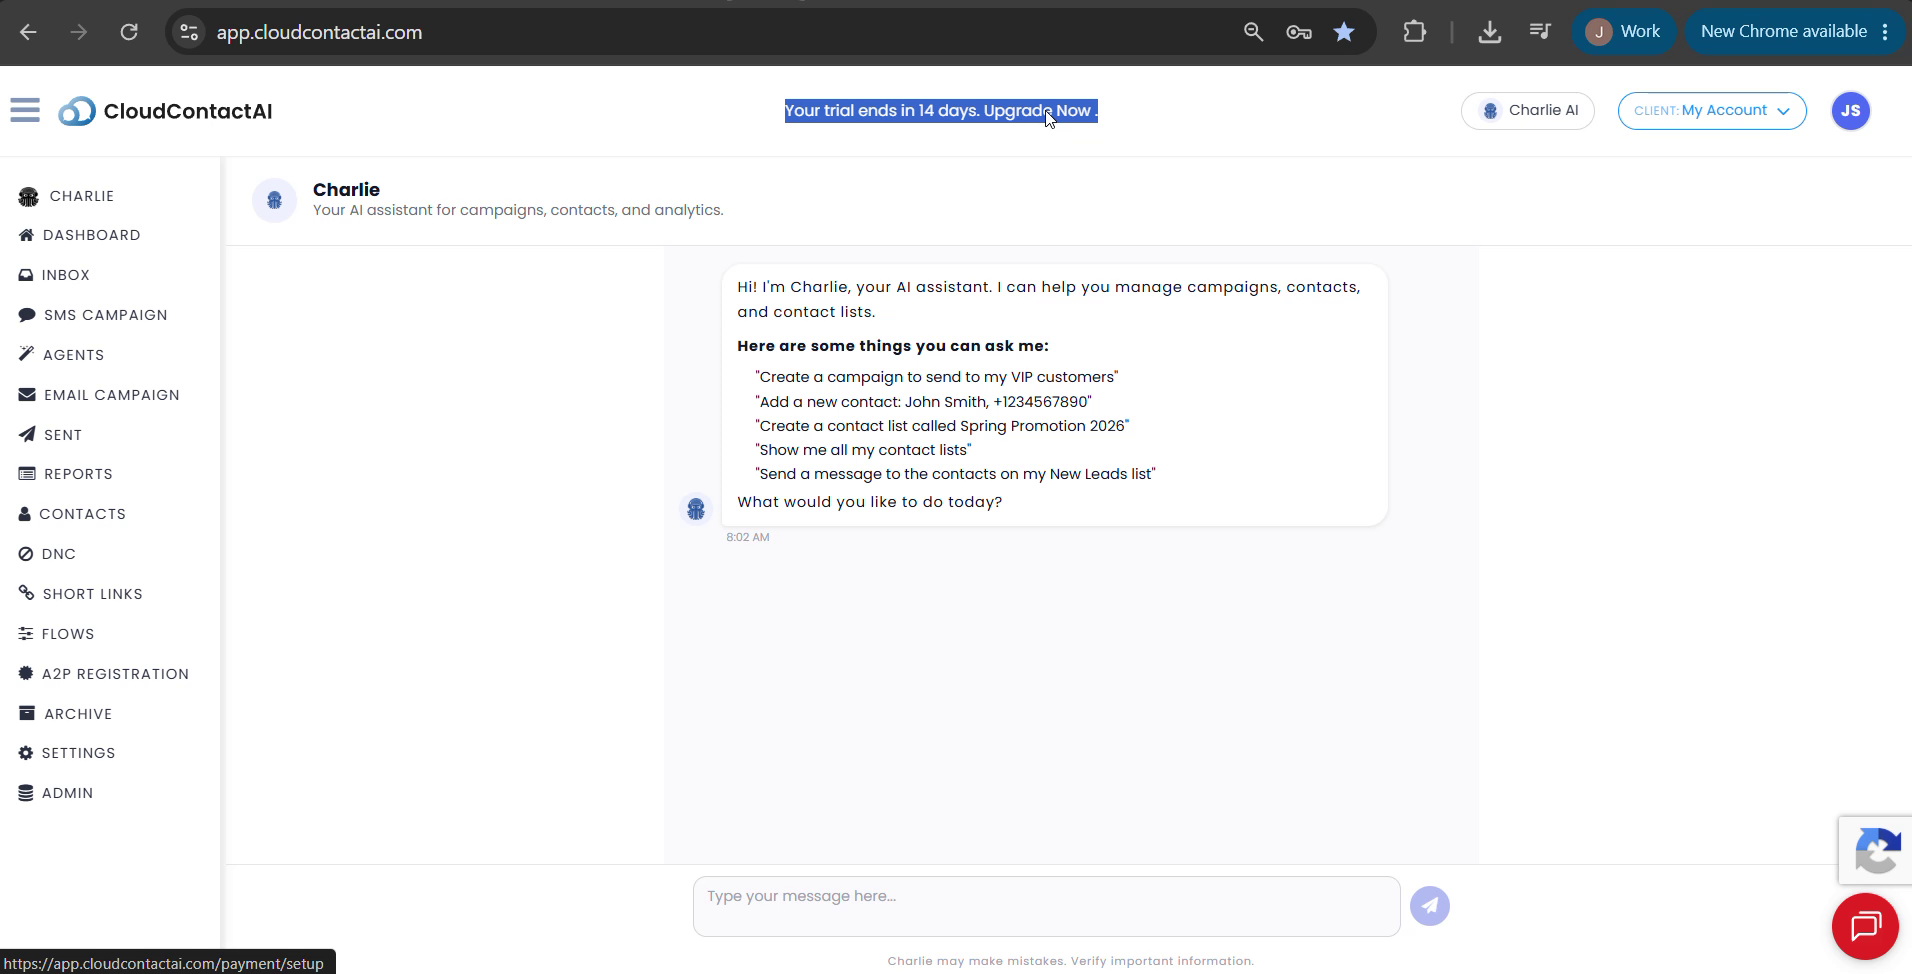This screenshot has height=974, width=1912.
Task: Click the Short Links chain icon
Action: click(x=27, y=593)
